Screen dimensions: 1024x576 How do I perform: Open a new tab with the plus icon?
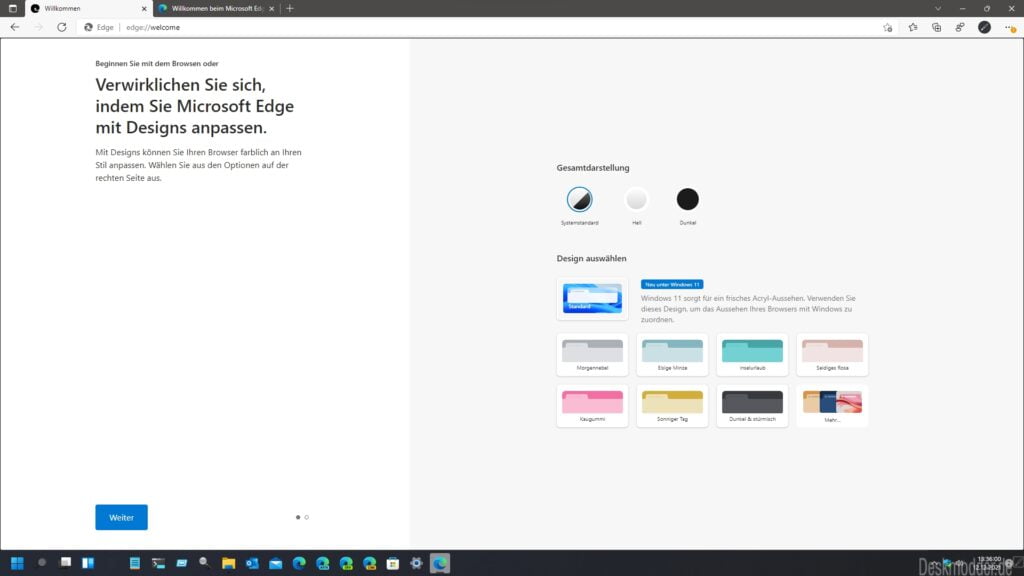click(x=290, y=8)
